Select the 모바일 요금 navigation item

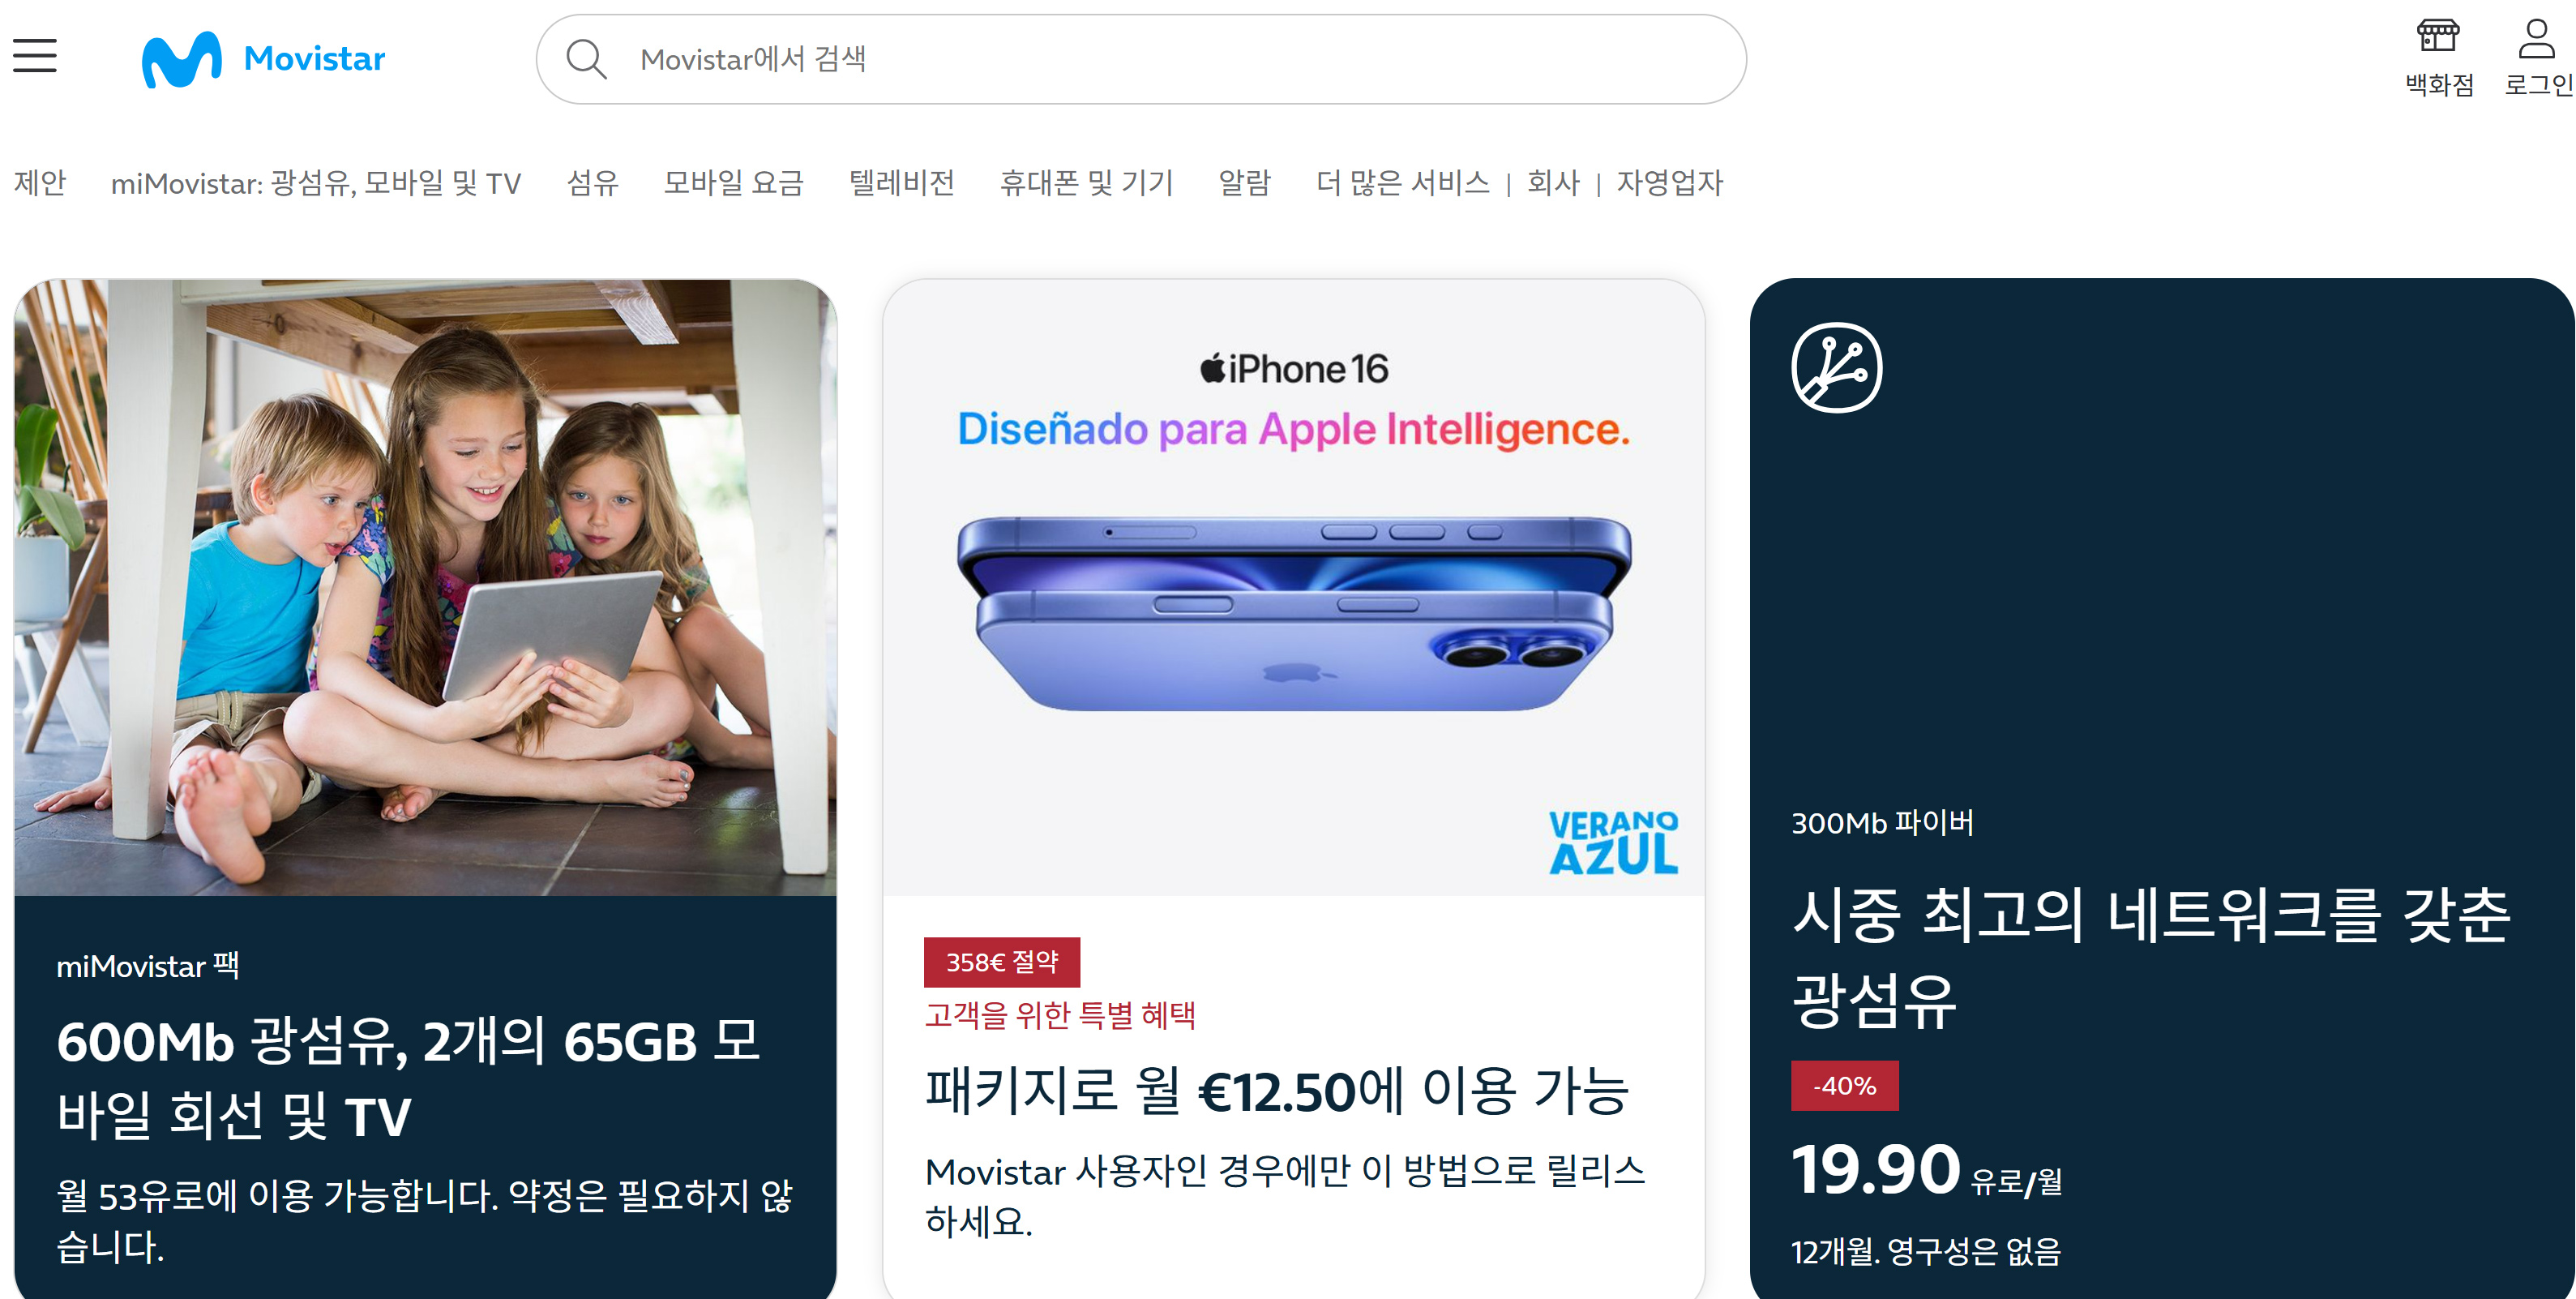tap(734, 183)
